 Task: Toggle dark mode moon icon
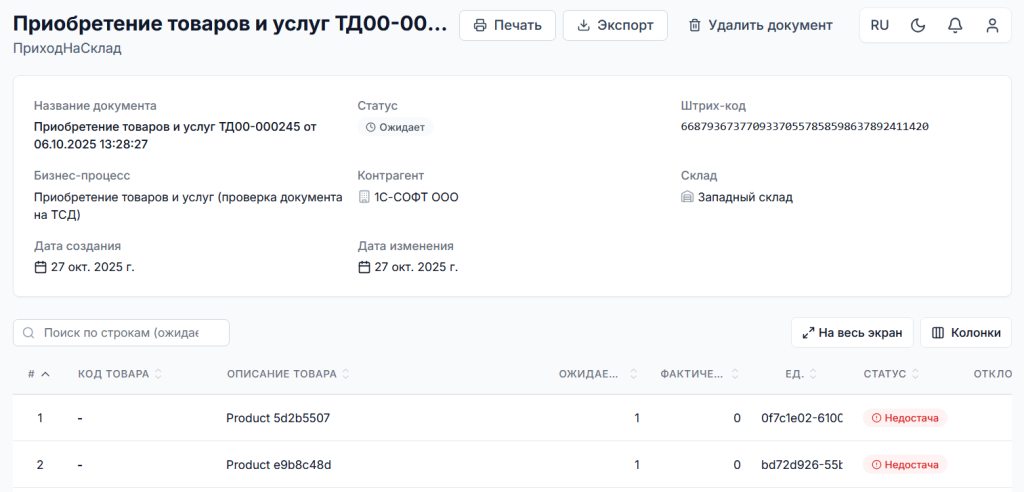click(918, 25)
